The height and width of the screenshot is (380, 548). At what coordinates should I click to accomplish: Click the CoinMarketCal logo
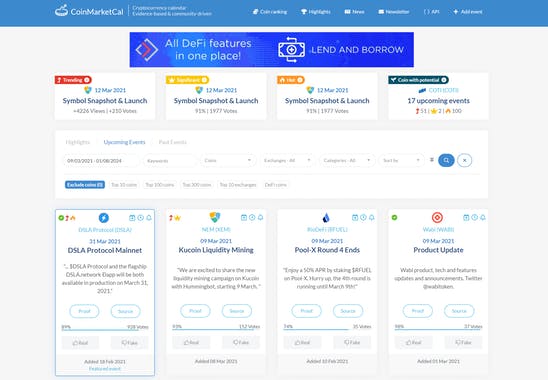[x=89, y=11]
